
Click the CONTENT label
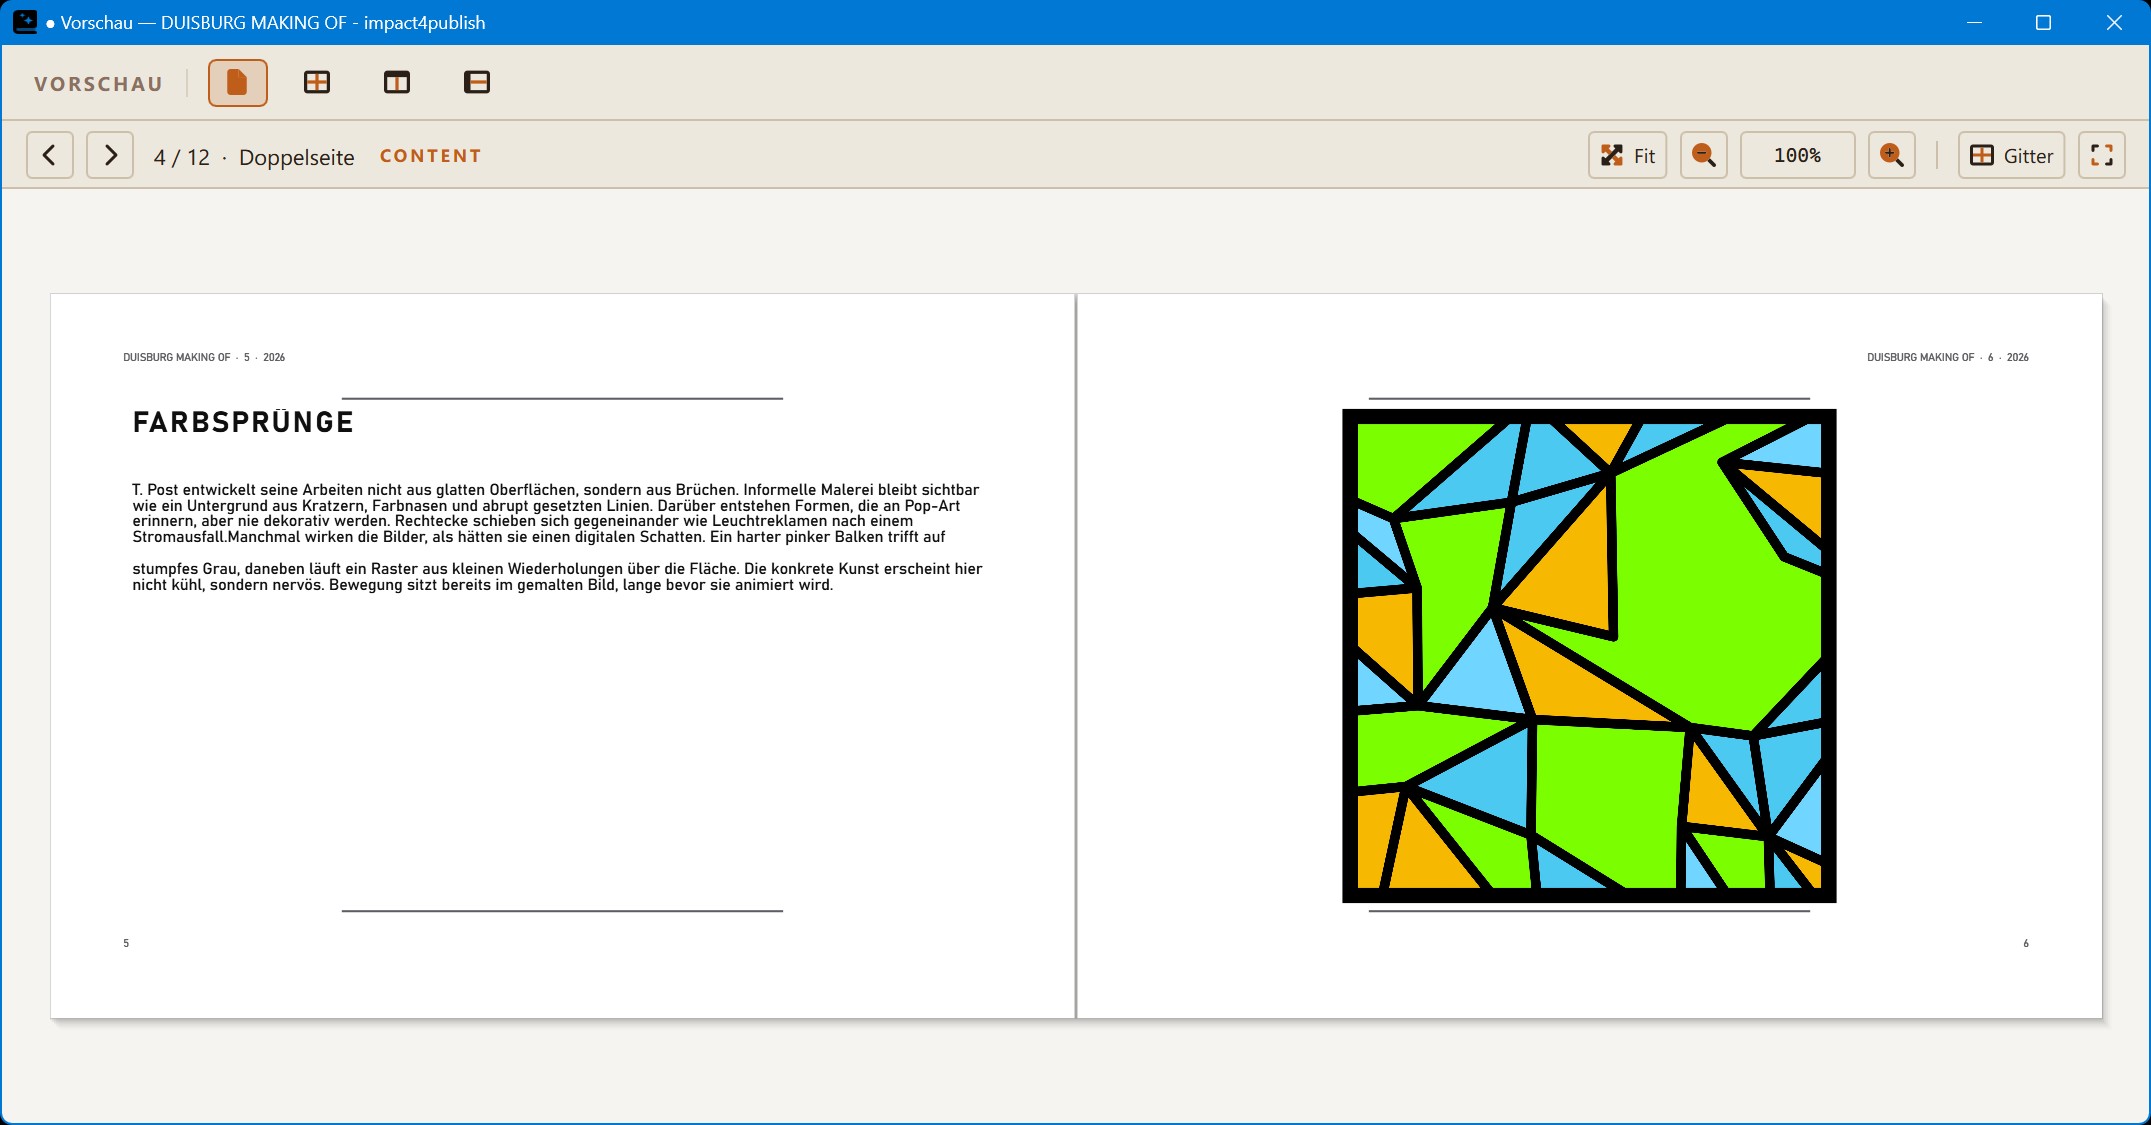click(431, 156)
